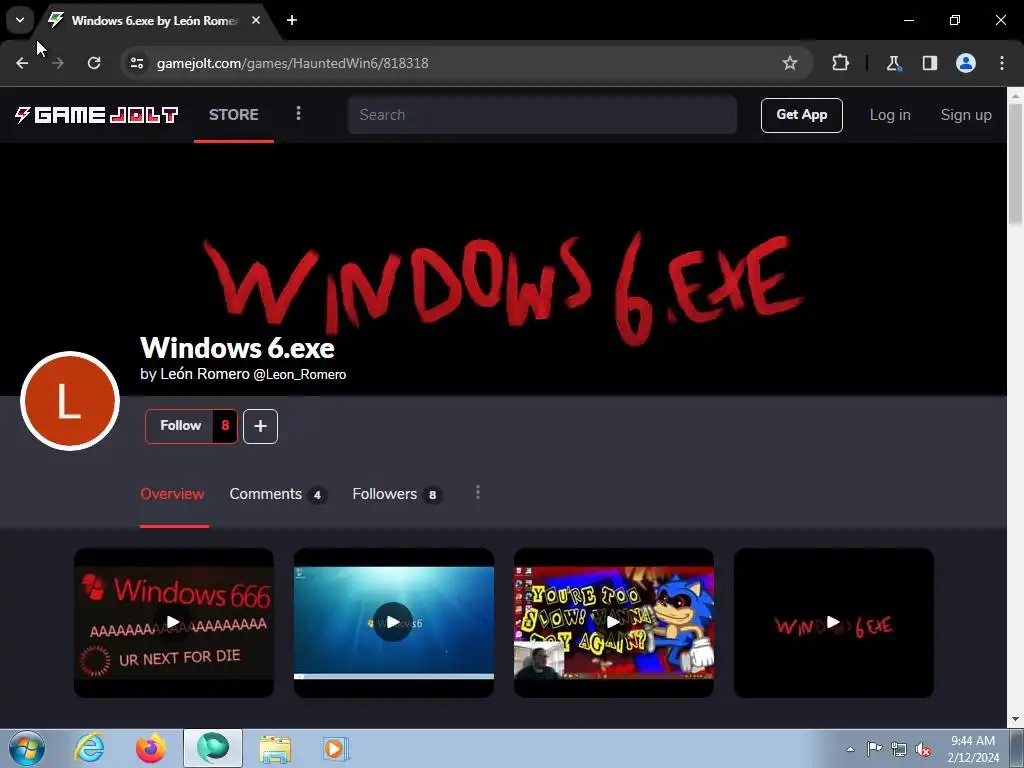The height and width of the screenshot is (768, 1024).
Task: Click the page vertical scrollbar thumb
Action: [x=1015, y=163]
